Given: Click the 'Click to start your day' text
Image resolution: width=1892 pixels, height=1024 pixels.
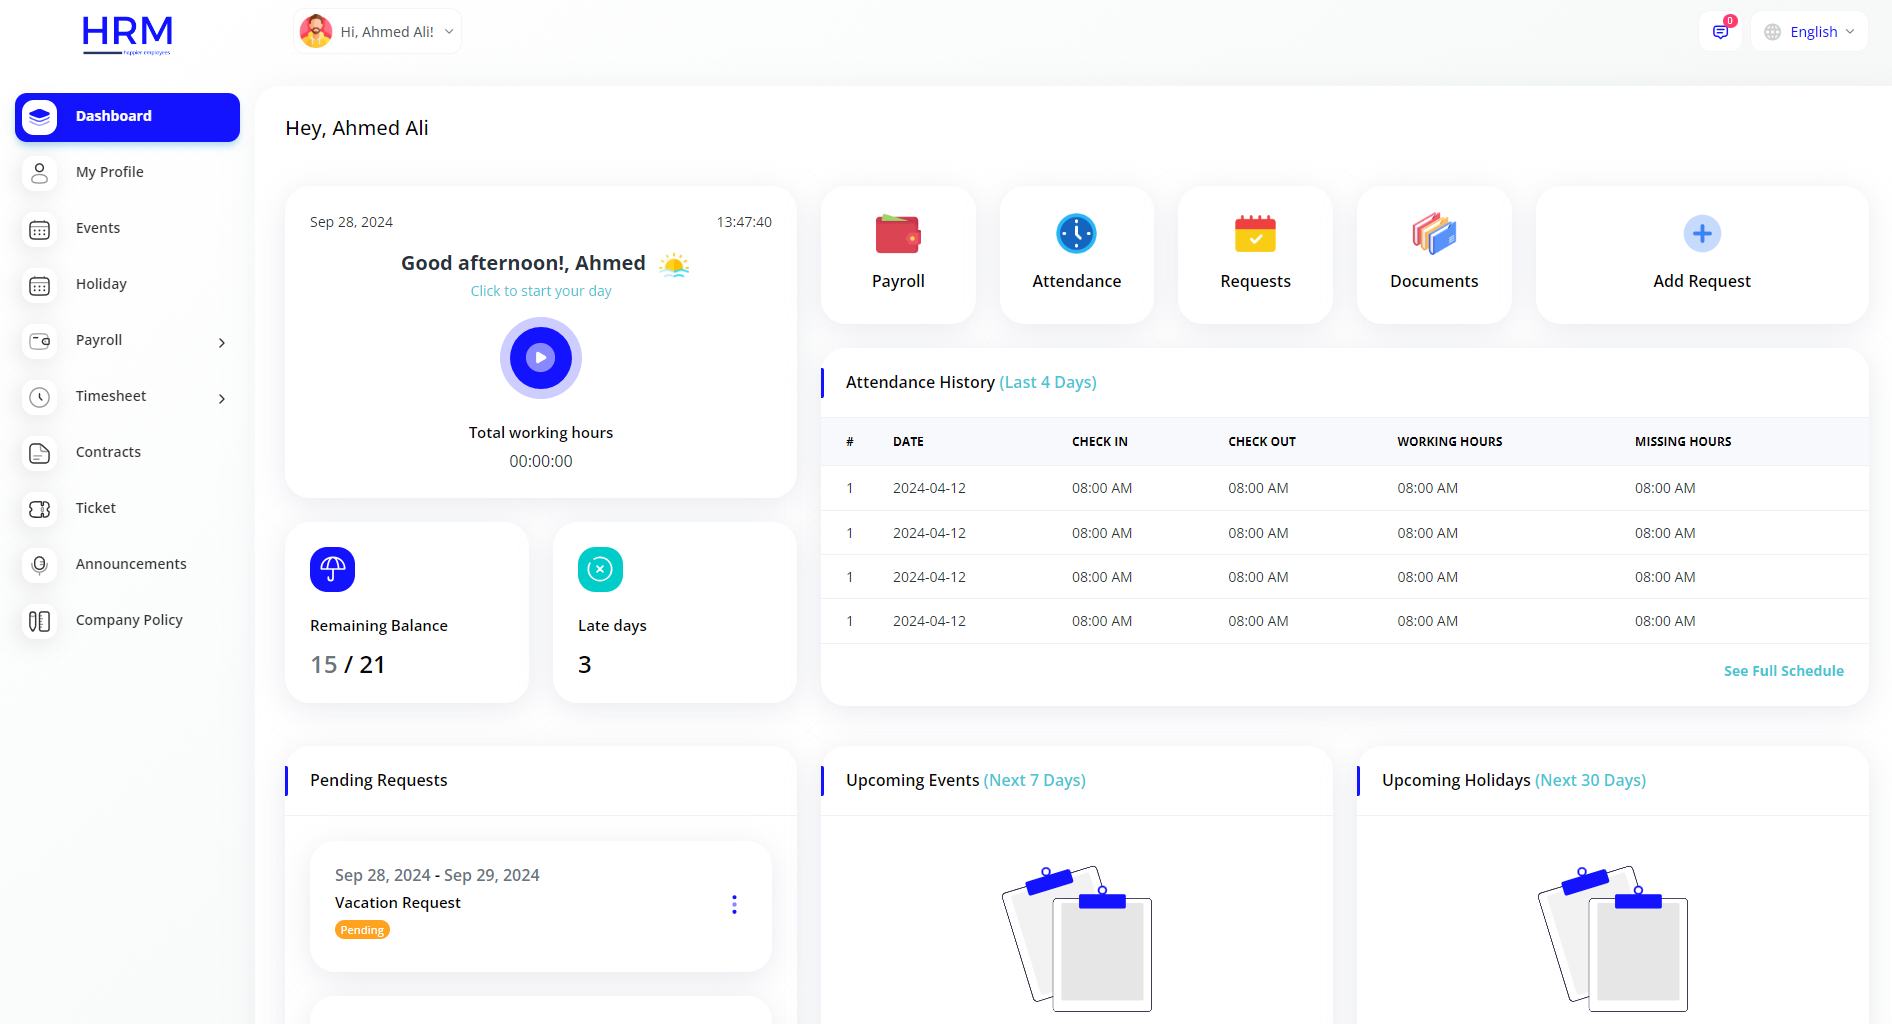Looking at the screenshot, I should click(x=541, y=291).
